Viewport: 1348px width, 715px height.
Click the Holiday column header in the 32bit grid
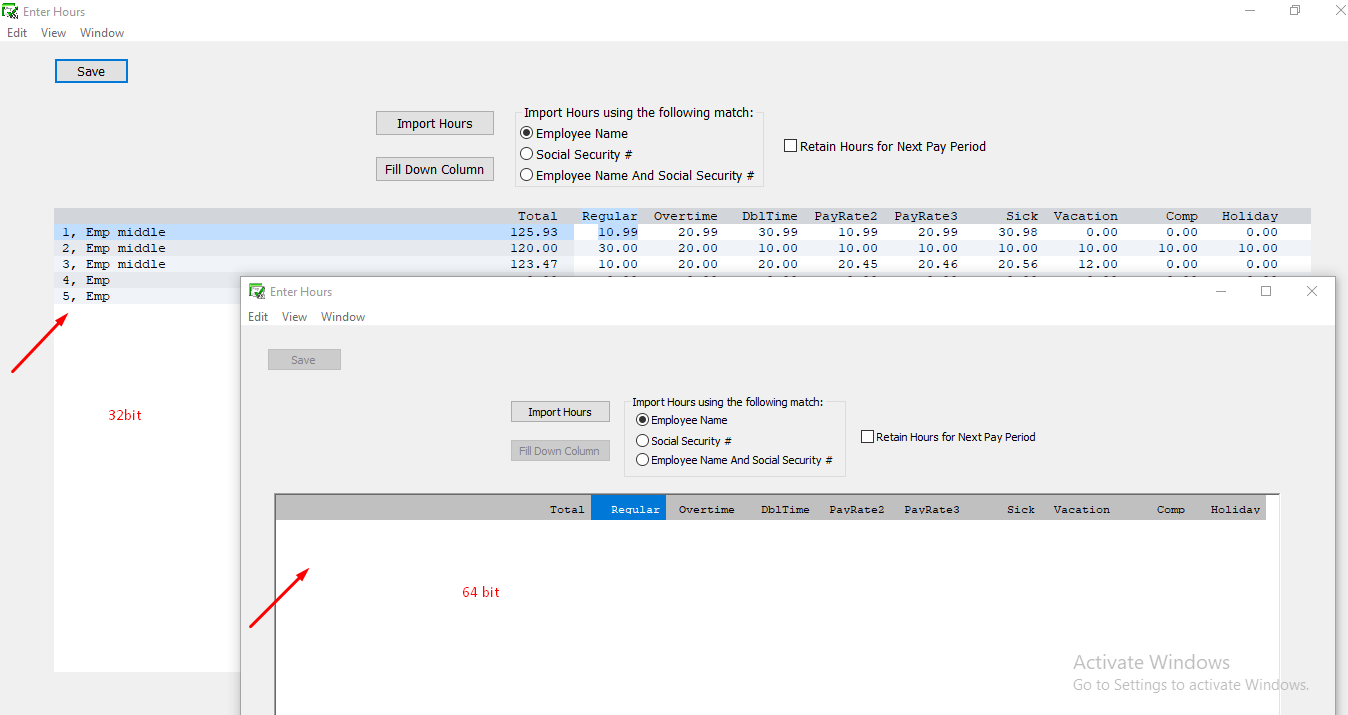tap(1249, 216)
